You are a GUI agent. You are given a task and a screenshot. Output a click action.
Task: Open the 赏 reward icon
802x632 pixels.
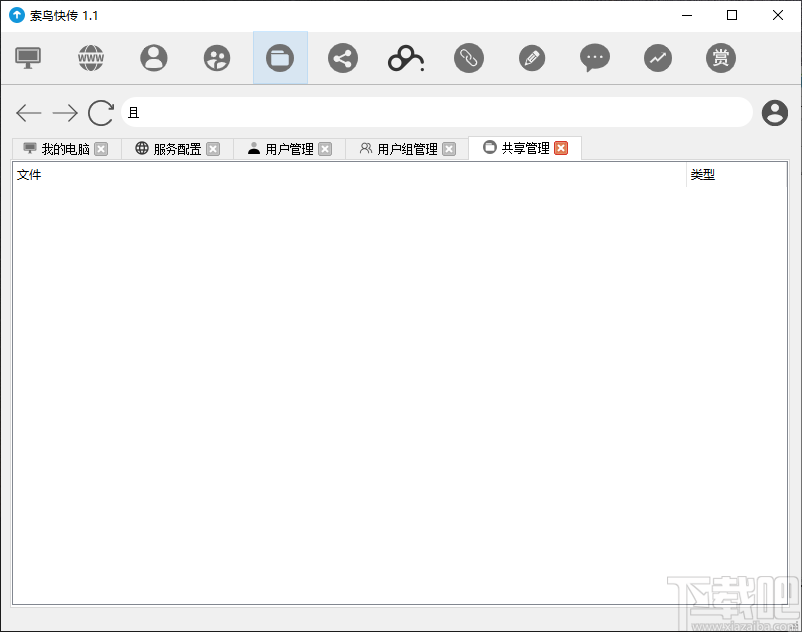click(x=721, y=58)
